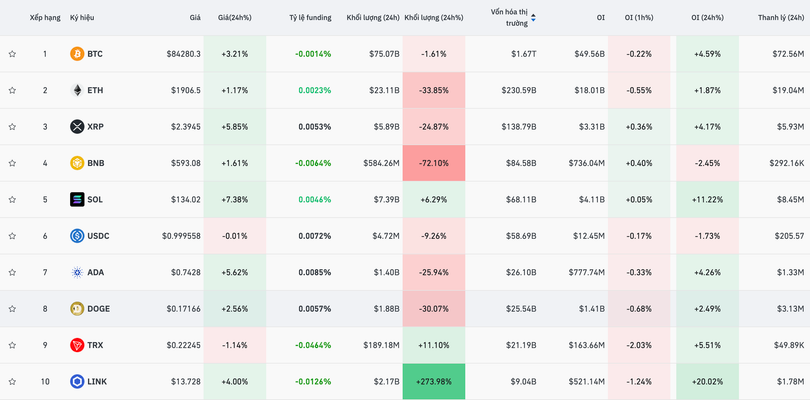Click the Bitcoin (BTC) coin icon
Viewport: 810px width, 400px height.
click(x=77, y=54)
